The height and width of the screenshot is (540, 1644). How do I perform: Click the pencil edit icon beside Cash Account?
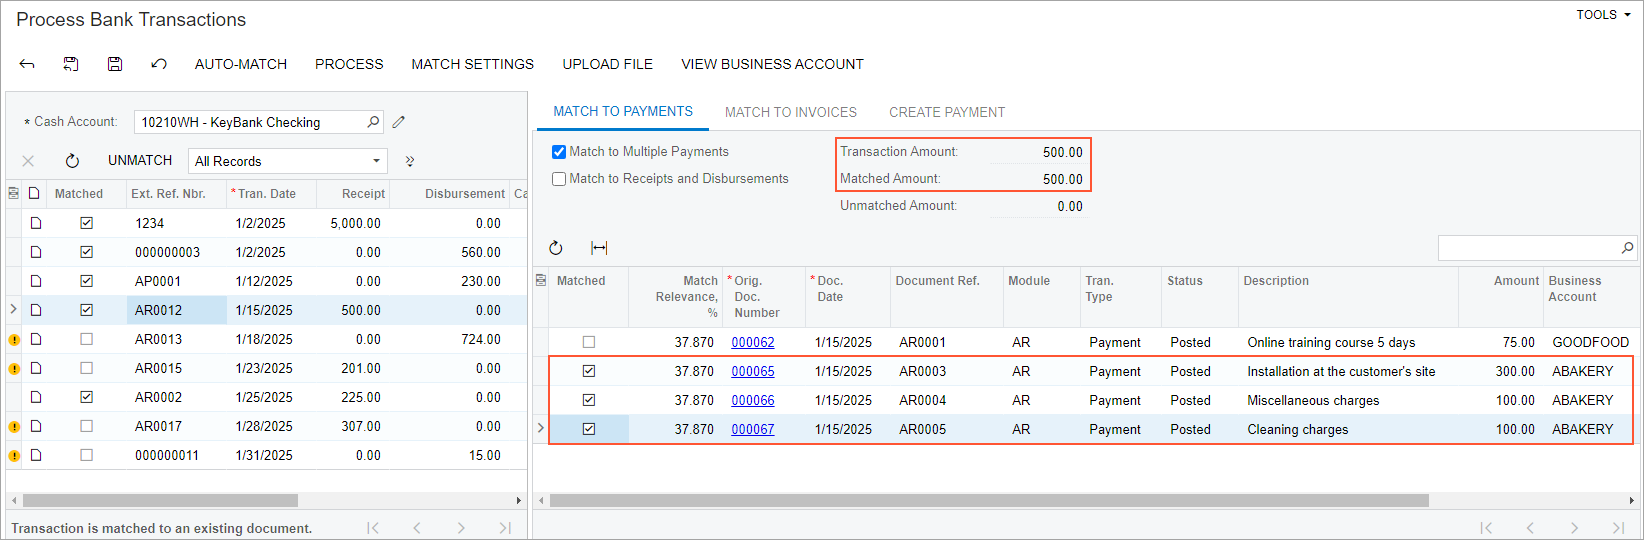click(x=399, y=122)
